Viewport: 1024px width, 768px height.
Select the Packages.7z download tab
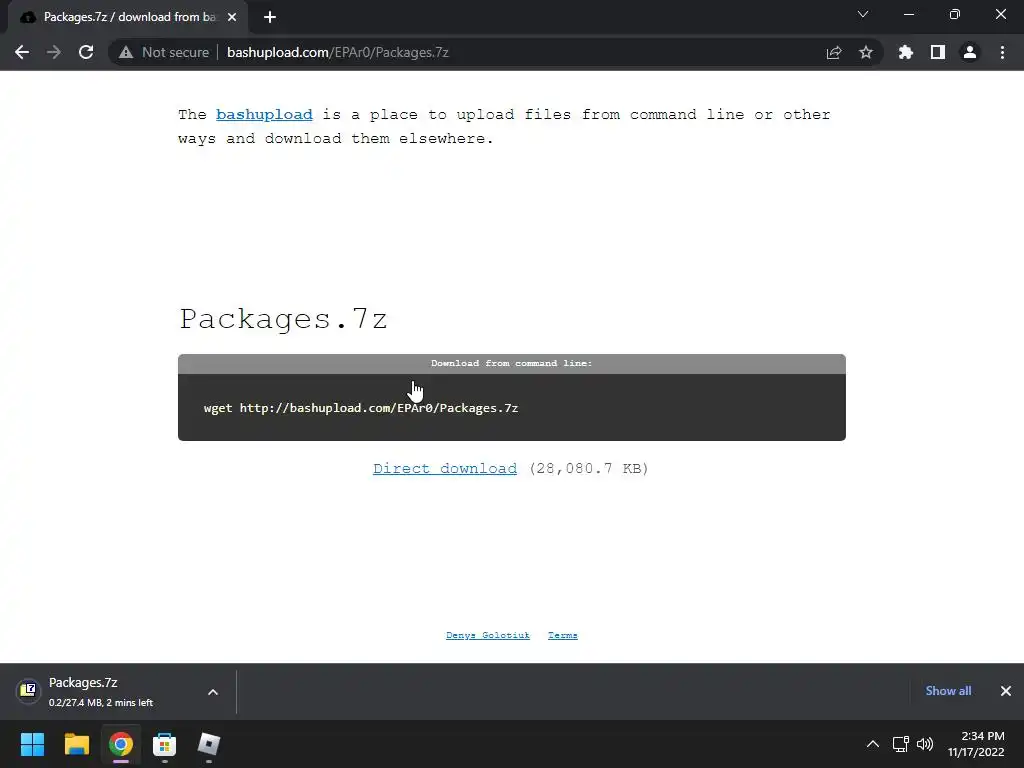128,17
